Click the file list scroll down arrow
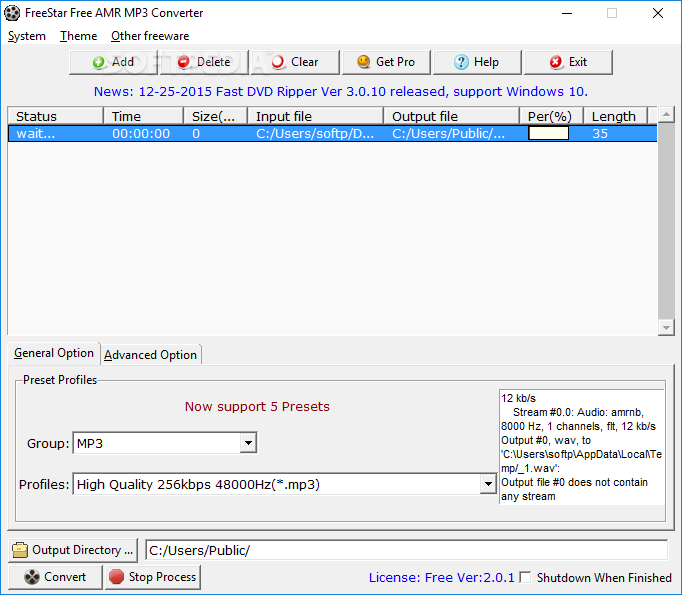The image size is (682, 595). [666, 328]
